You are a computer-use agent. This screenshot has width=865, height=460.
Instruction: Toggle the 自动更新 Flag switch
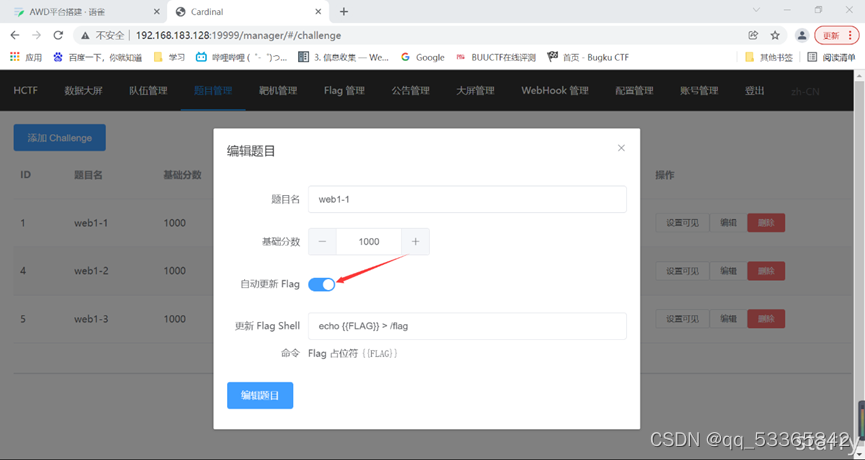pyautogui.click(x=322, y=284)
